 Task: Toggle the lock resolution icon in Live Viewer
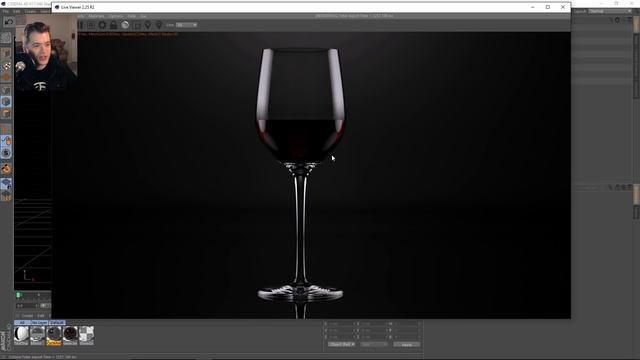click(x=113, y=25)
